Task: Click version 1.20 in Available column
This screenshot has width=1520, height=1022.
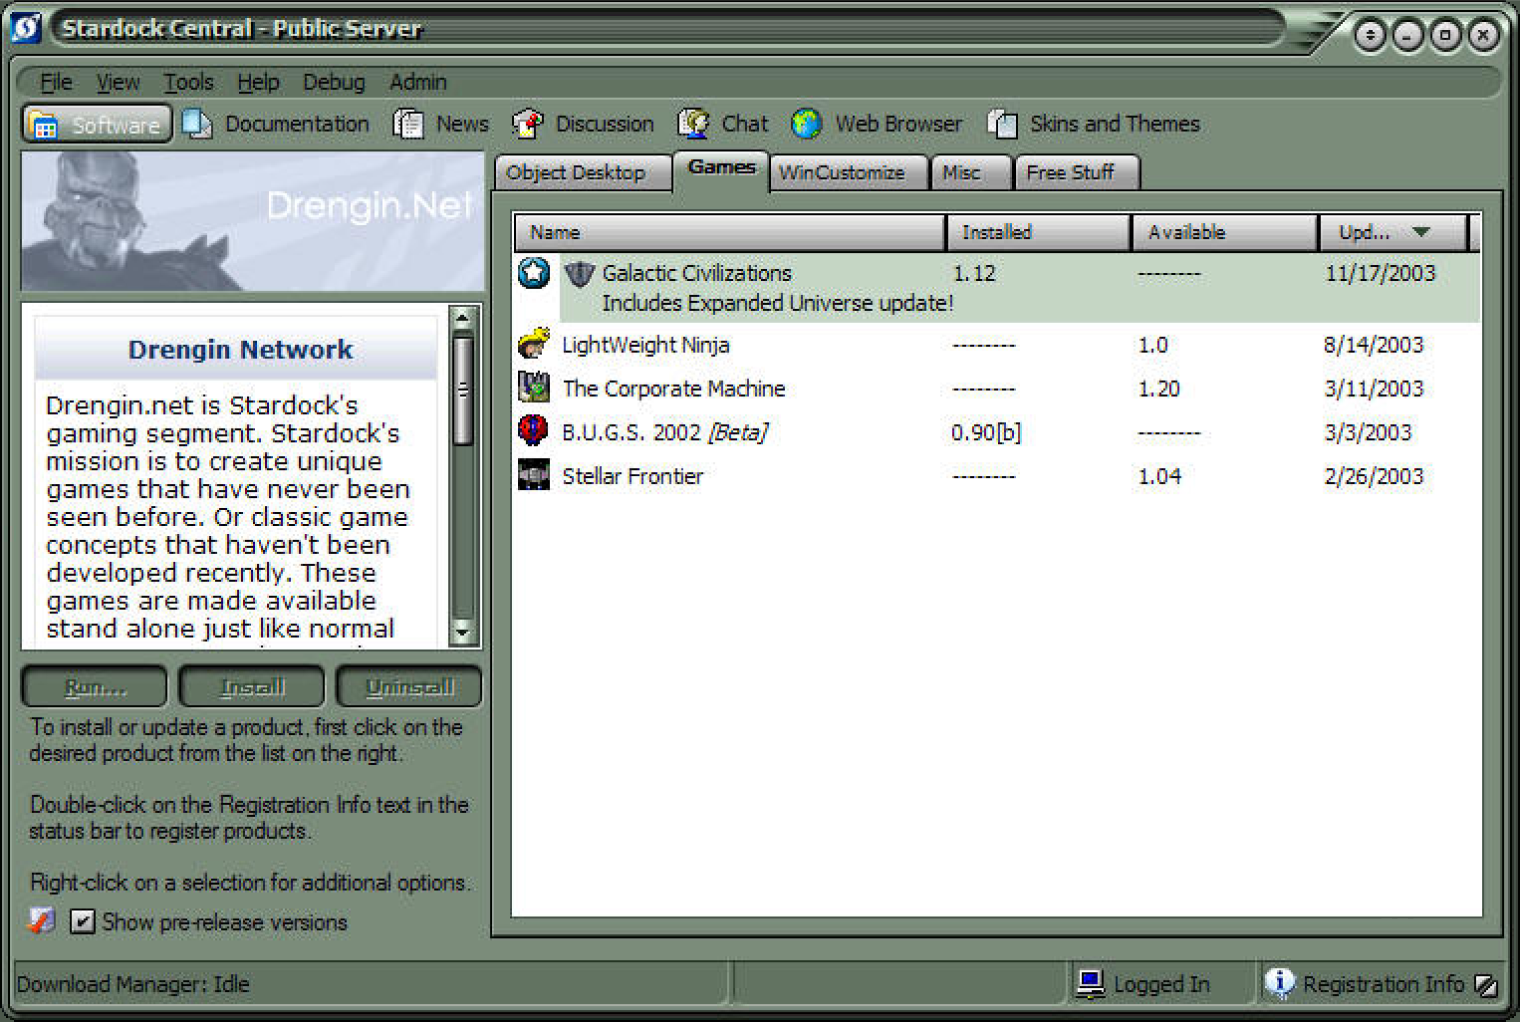Action: tap(1159, 388)
